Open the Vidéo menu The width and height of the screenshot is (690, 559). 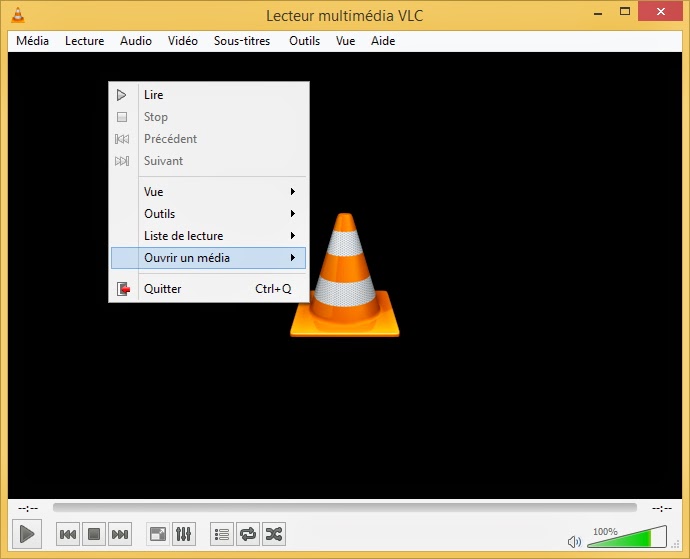pos(183,41)
